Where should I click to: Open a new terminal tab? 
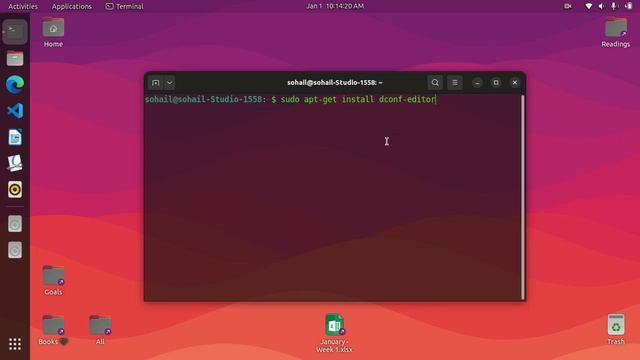[x=156, y=83]
